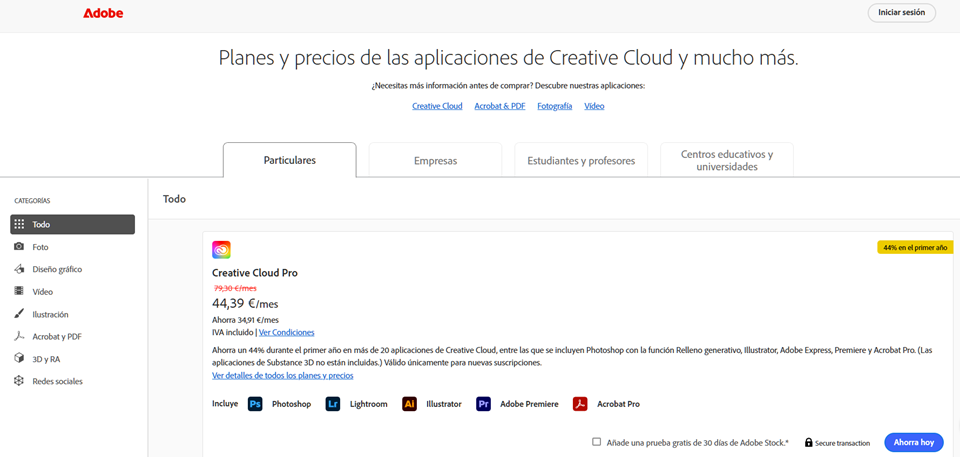Follow the Acrobat & PDF link
Screen dimensions: 960x457
point(500,106)
